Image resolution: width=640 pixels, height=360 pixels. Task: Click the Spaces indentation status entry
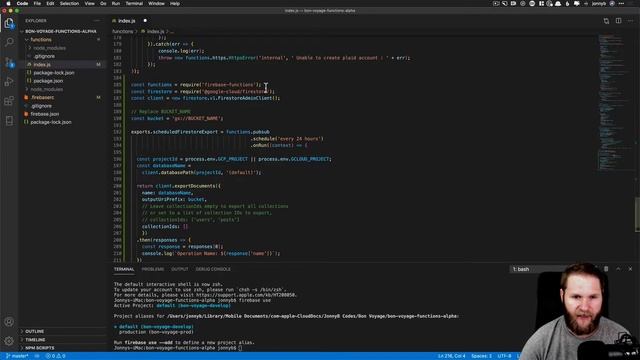(x=481, y=356)
